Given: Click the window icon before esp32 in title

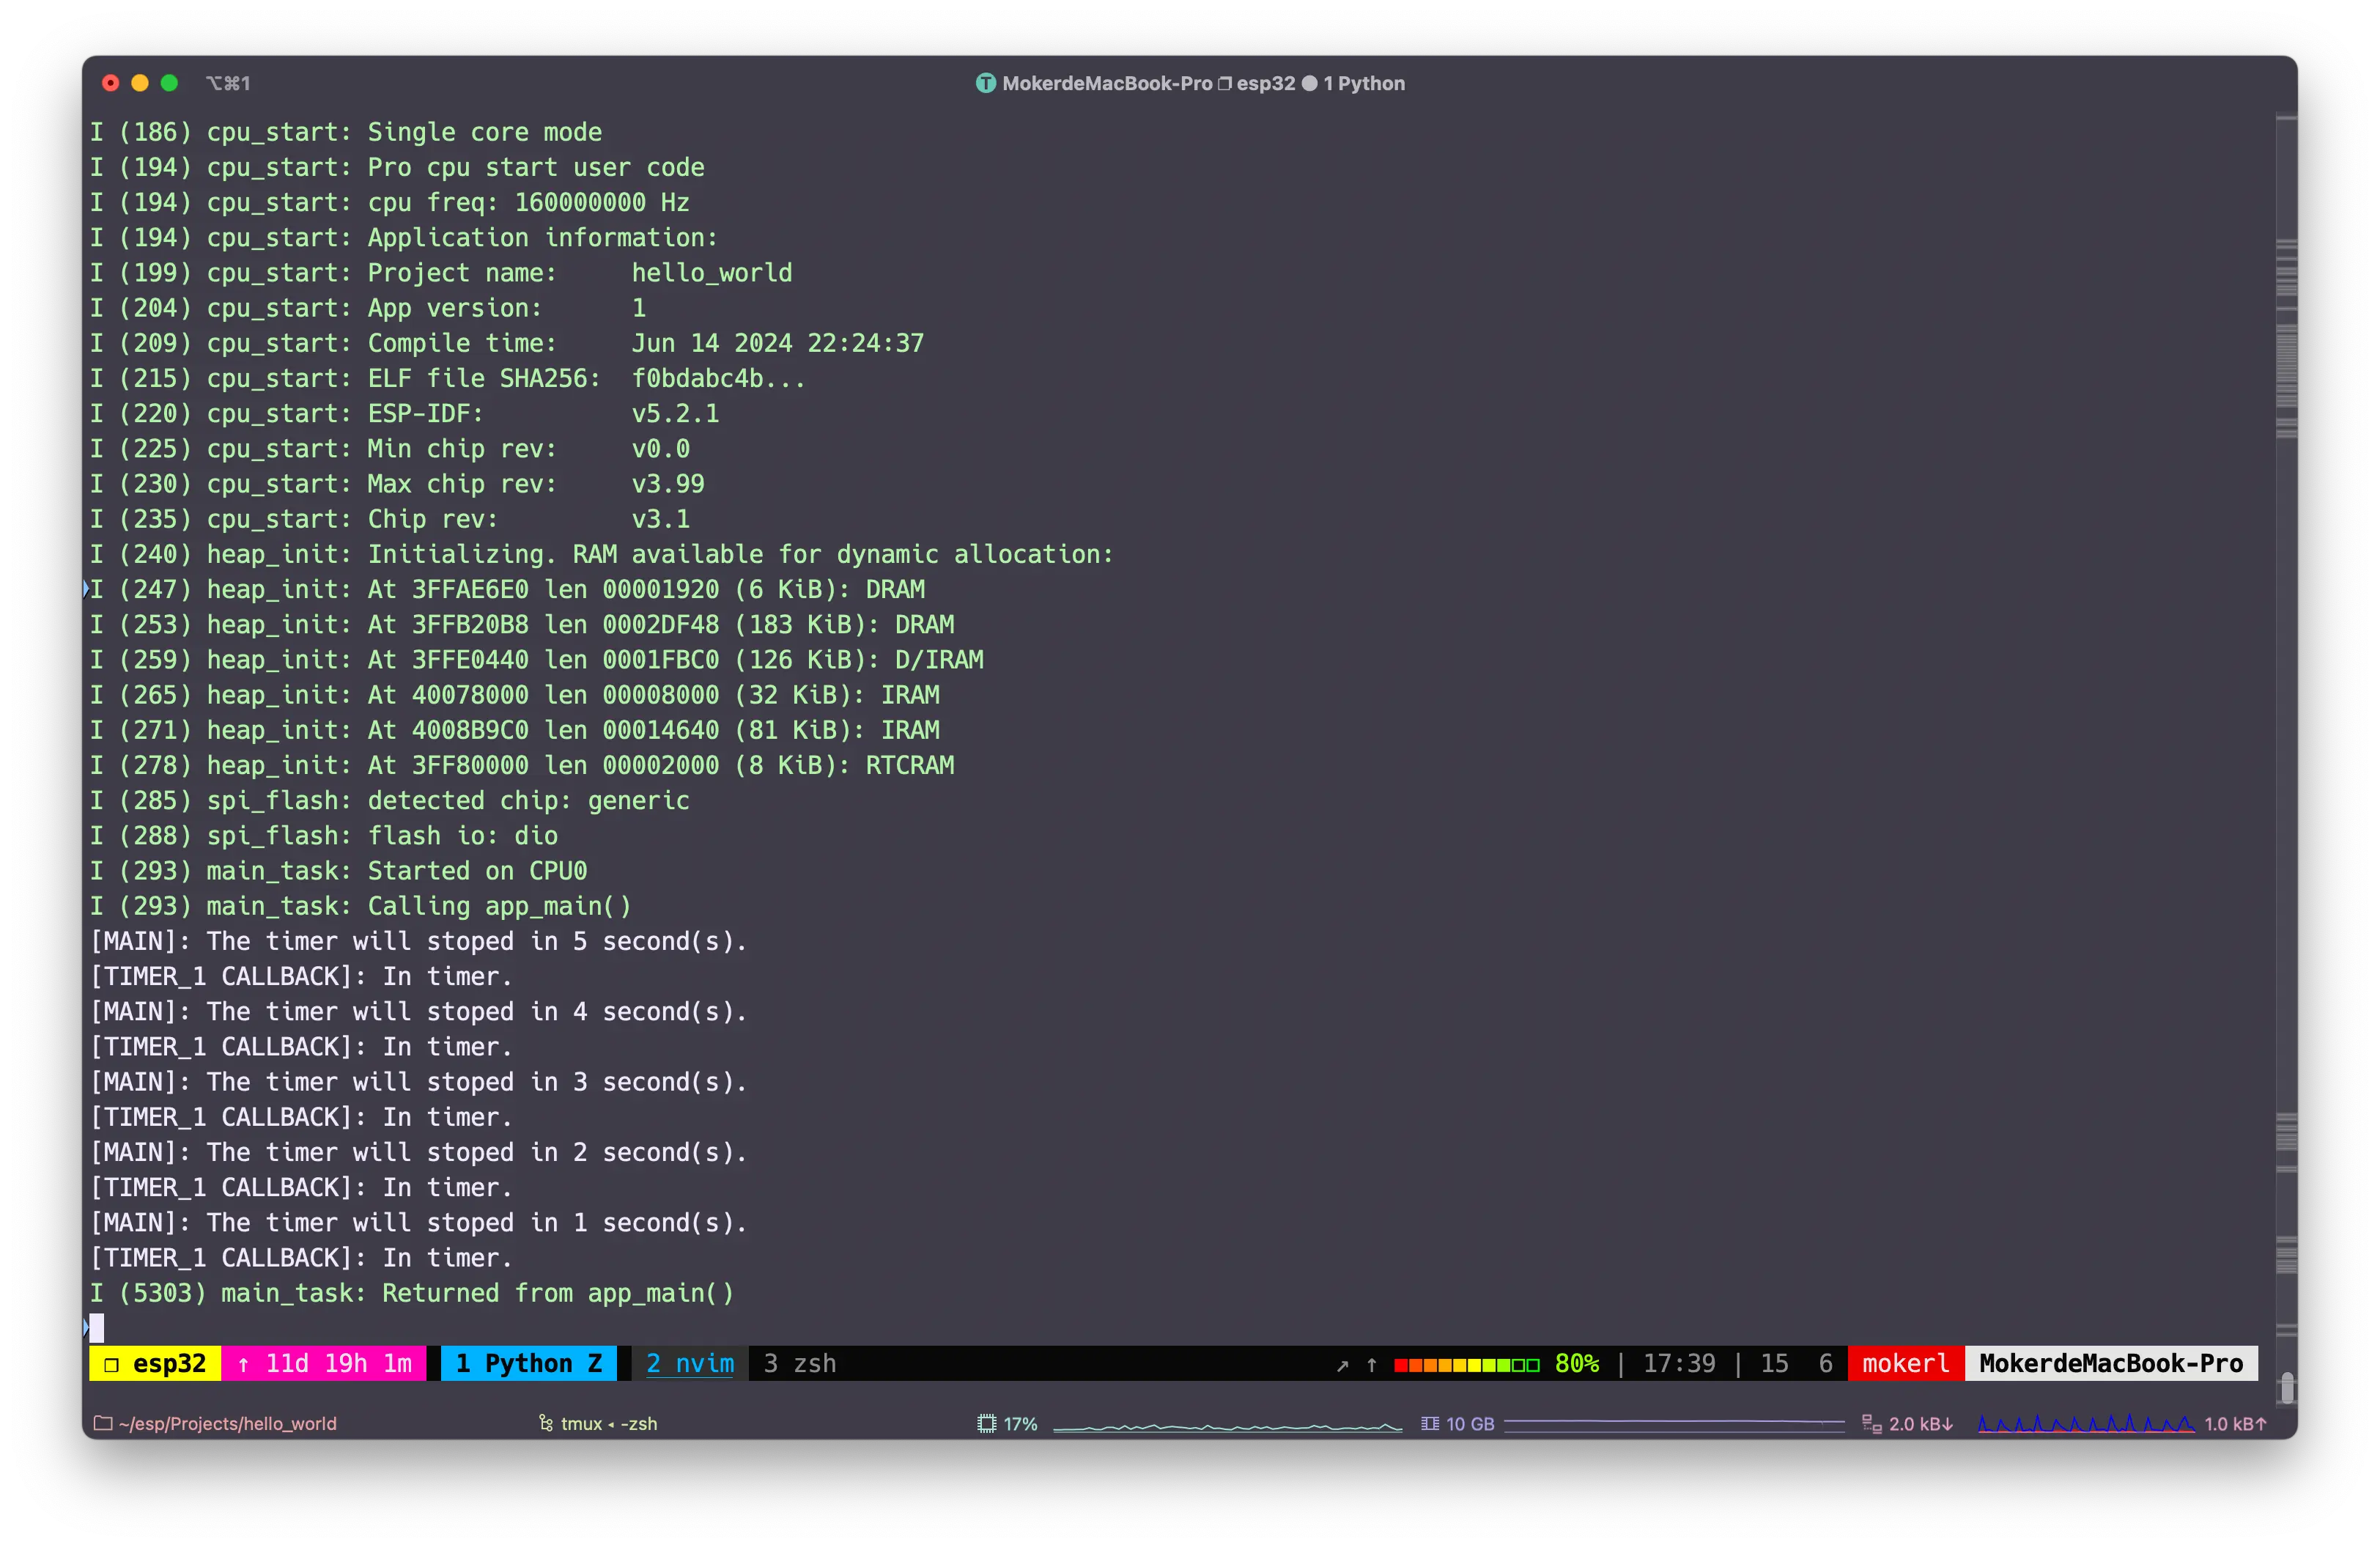Looking at the screenshot, I should (x=1224, y=83).
